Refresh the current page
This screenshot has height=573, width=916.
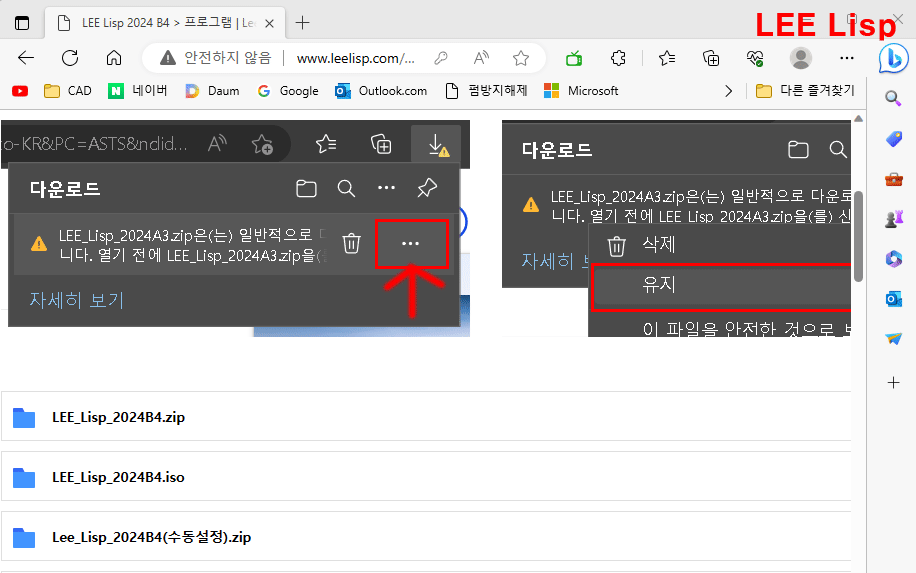70,58
